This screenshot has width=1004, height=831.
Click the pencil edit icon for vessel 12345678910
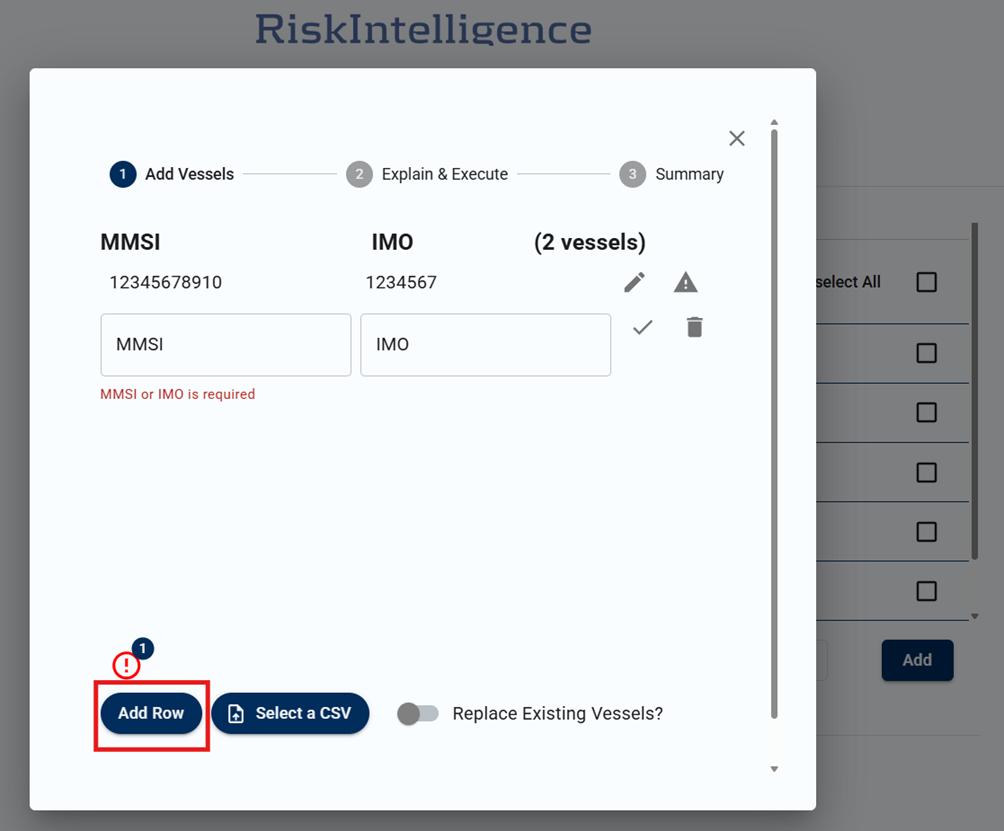tap(634, 283)
